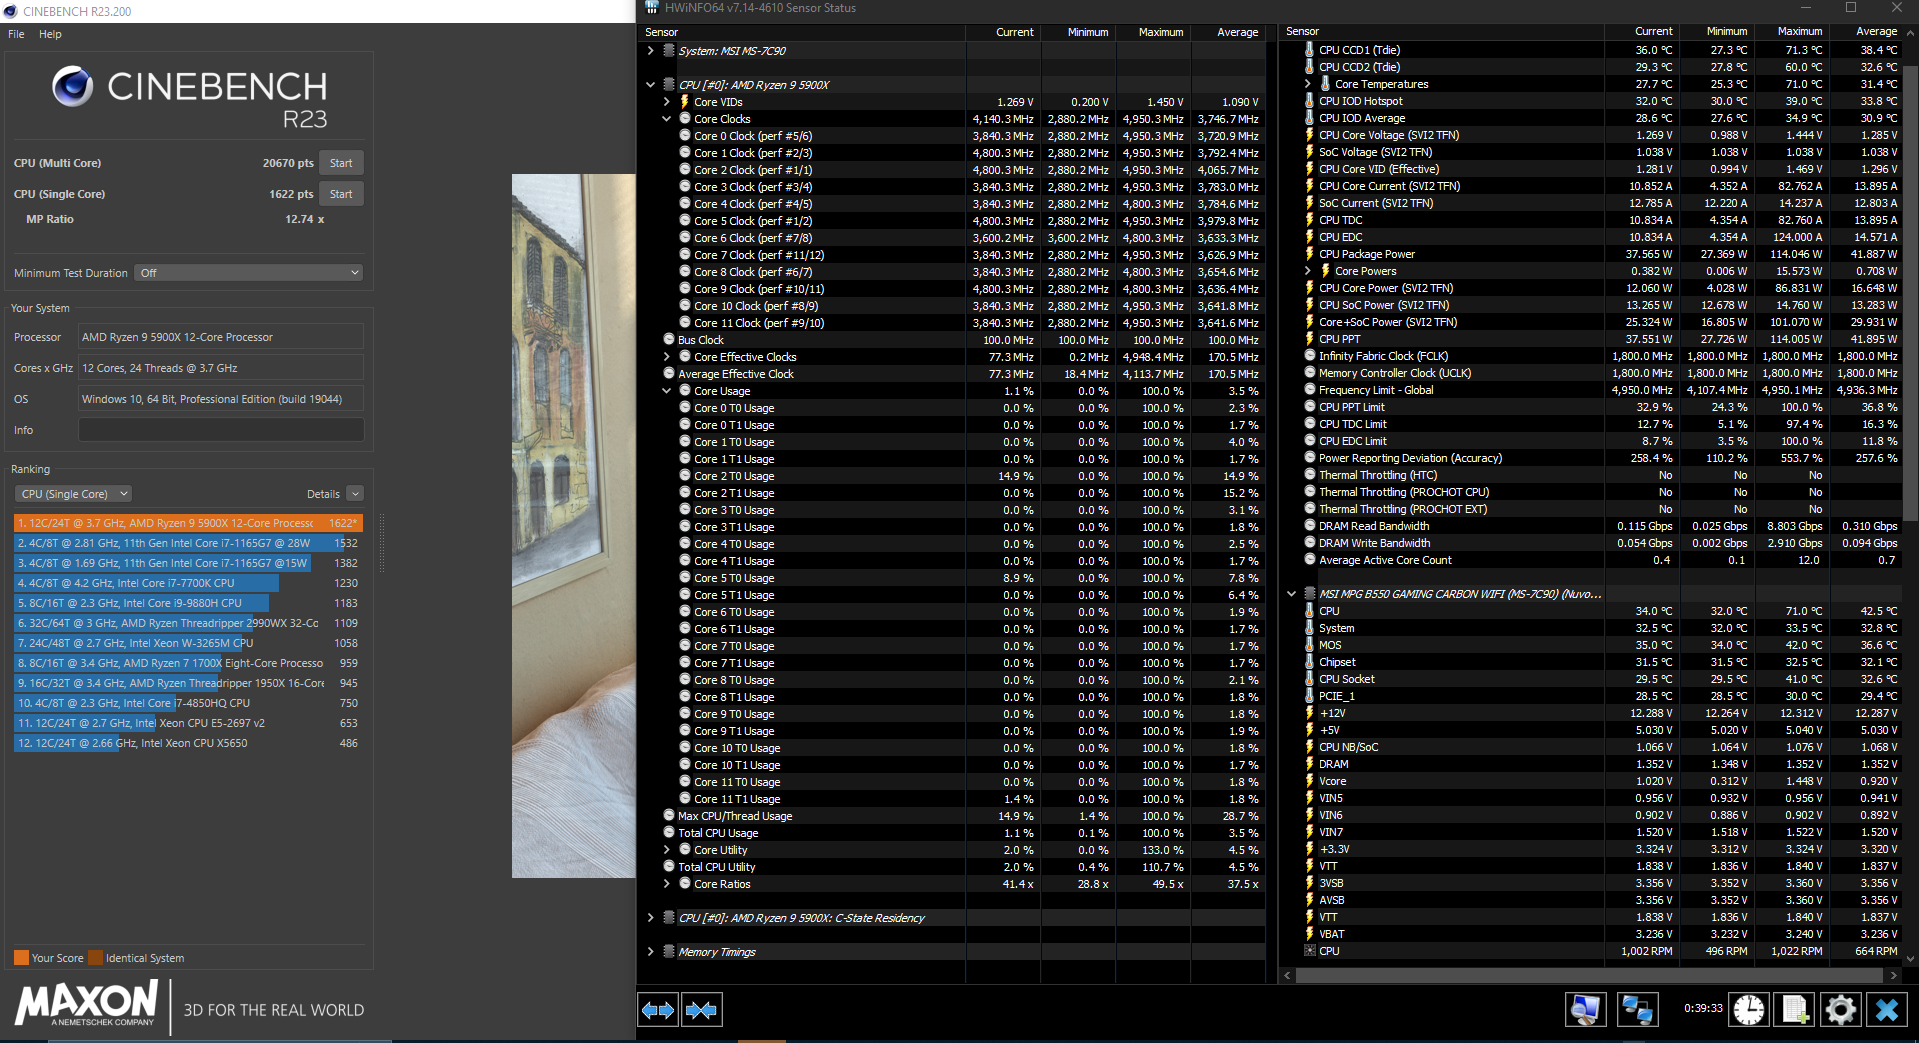Collapse CPU [#0]: AMD Ryzen 9 5900X group
This screenshot has width=1919, height=1043.
click(x=651, y=85)
